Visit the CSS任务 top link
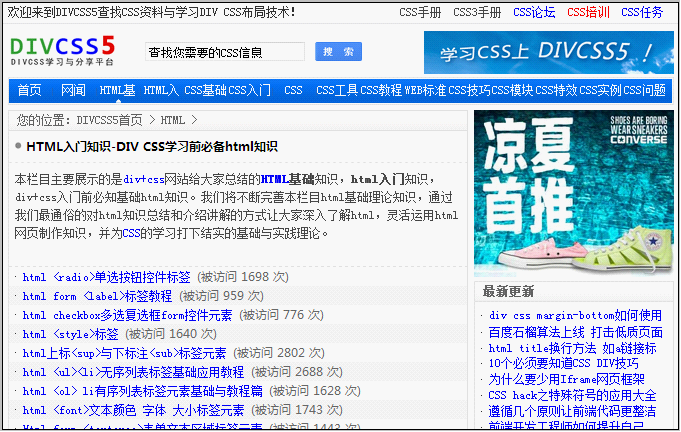The height and width of the screenshot is (432, 681). pos(641,13)
